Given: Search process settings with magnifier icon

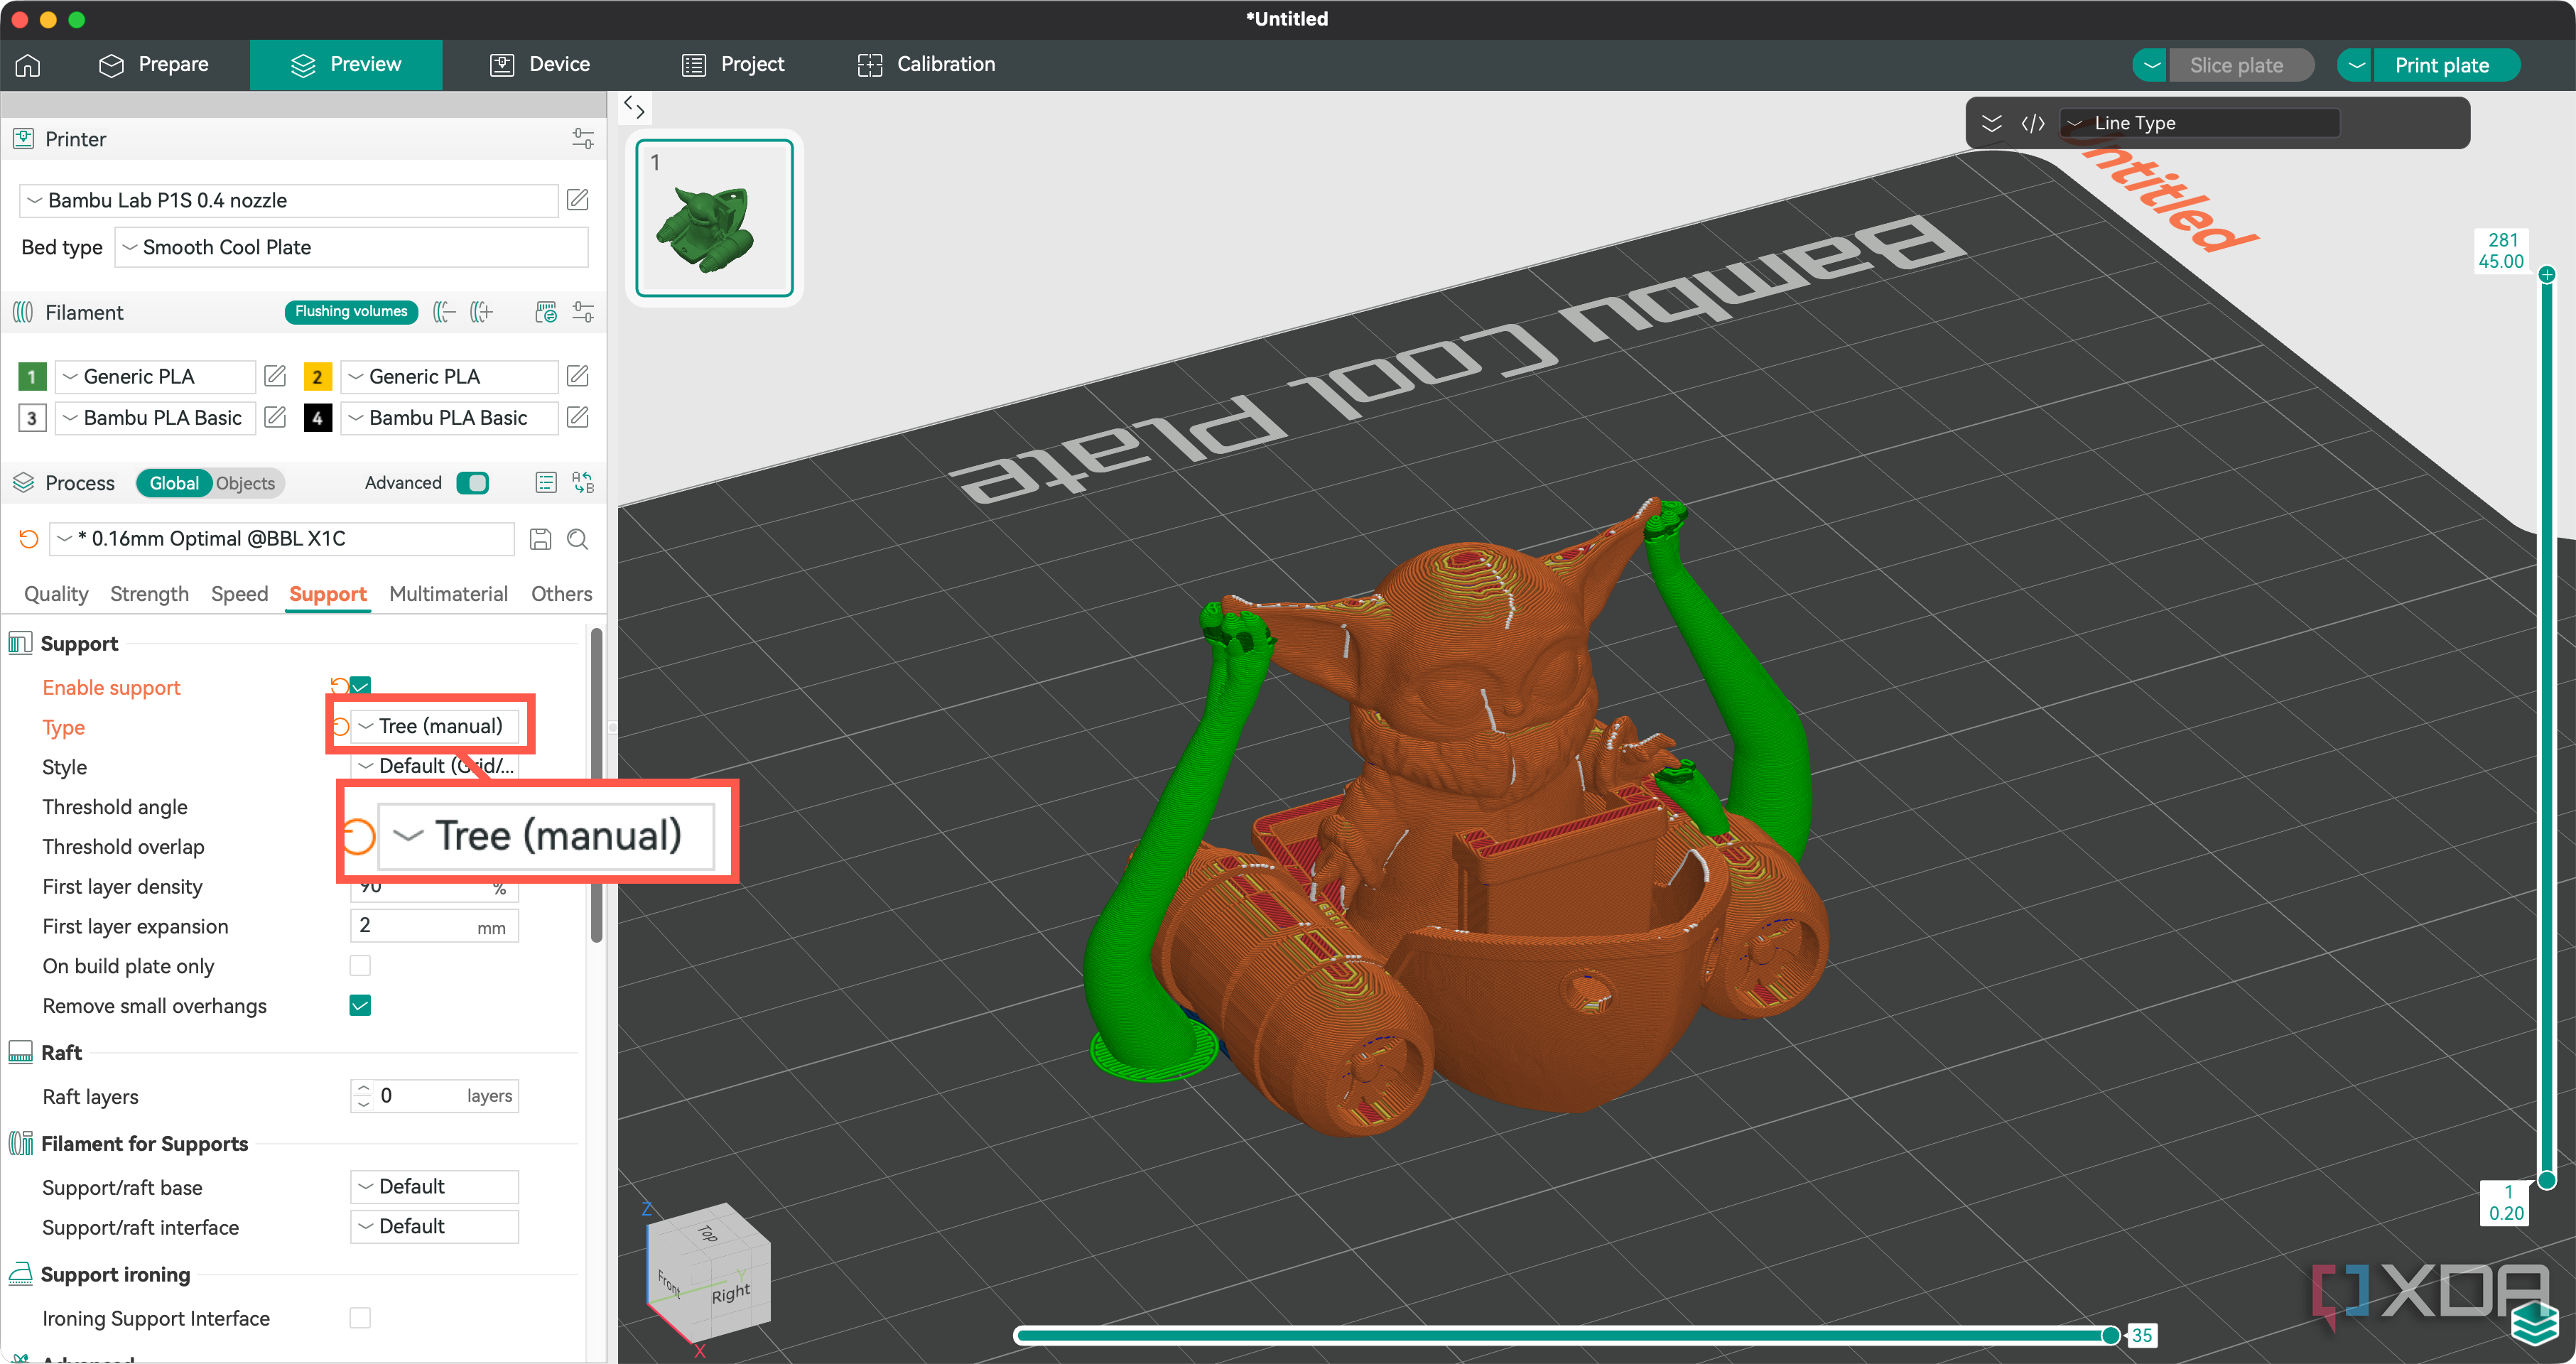Looking at the screenshot, I should click(x=578, y=539).
